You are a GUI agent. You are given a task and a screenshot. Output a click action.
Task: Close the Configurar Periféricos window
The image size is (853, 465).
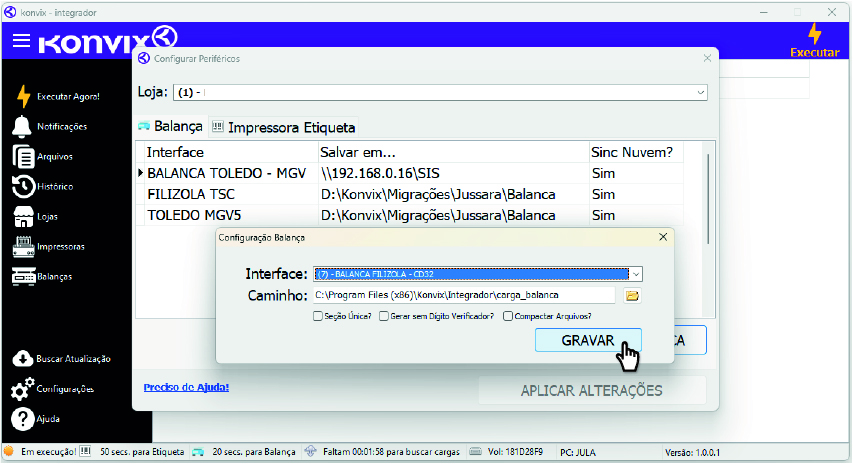pyautogui.click(x=707, y=58)
